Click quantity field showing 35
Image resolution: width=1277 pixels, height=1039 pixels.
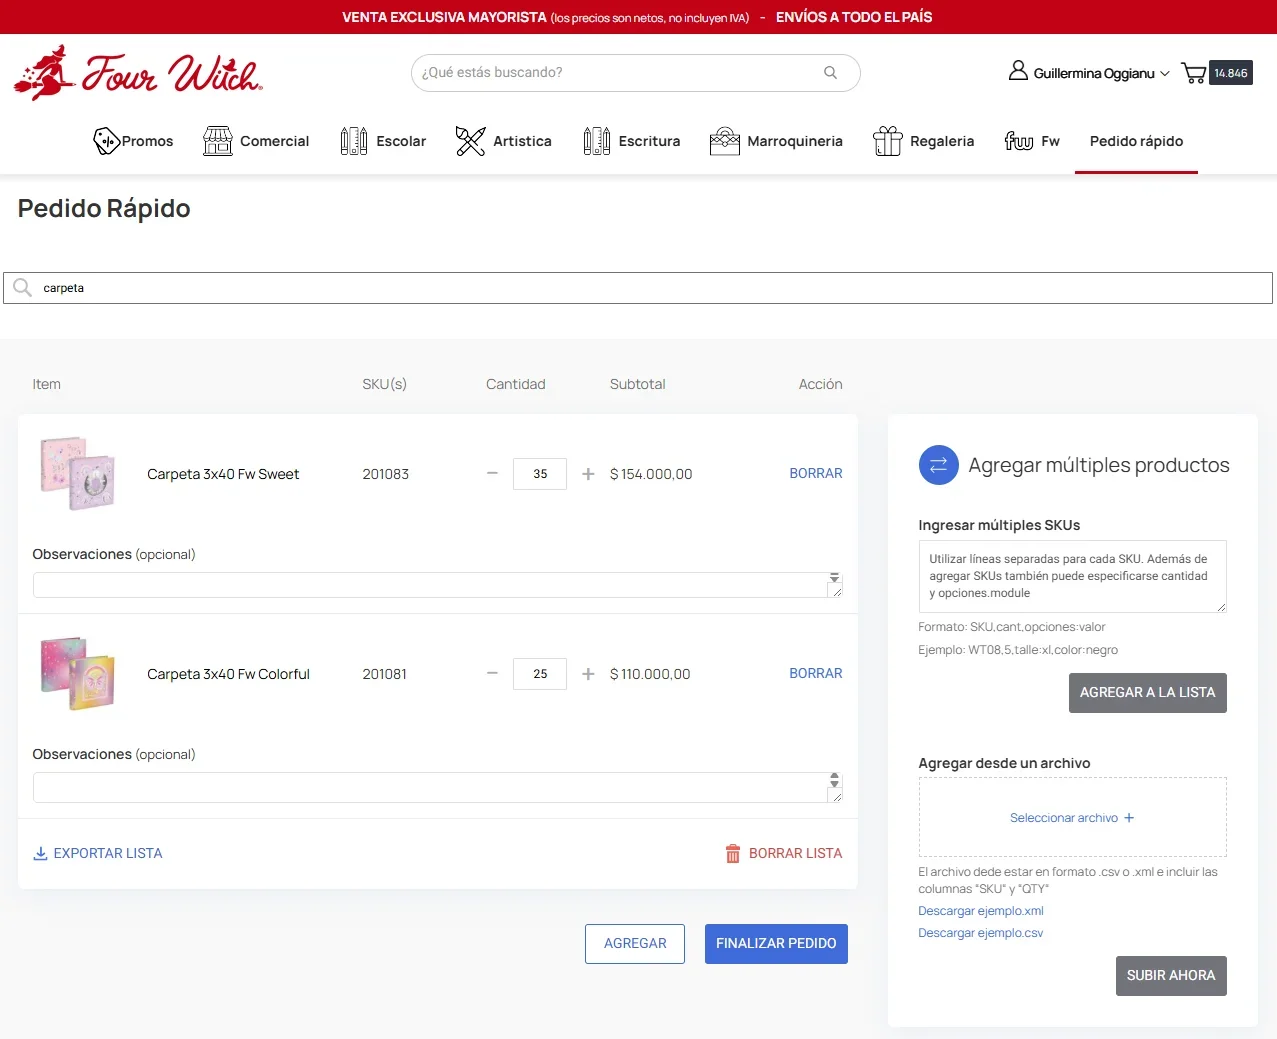click(540, 474)
